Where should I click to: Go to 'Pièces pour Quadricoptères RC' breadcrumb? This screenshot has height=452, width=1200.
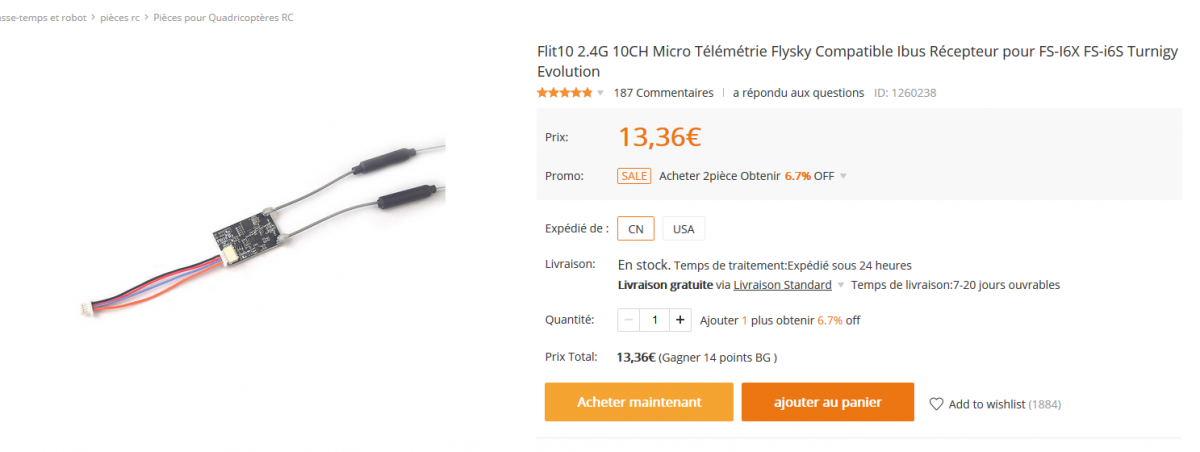(x=223, y=18)
